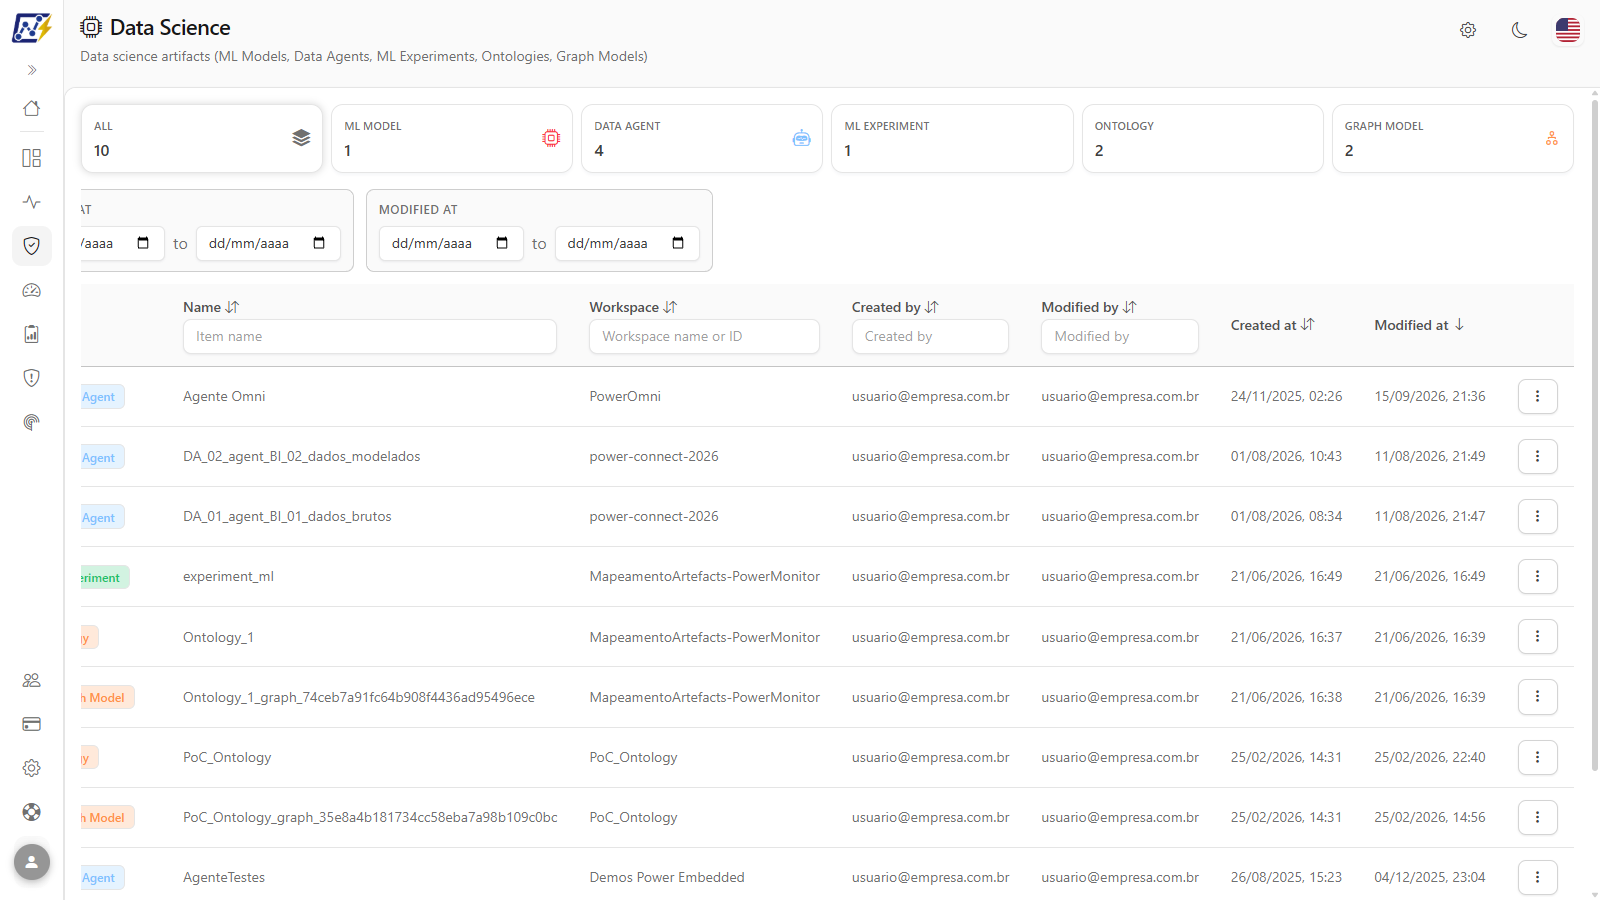Open the dashboard layout icon in sidebar

[x=32, y=158]
